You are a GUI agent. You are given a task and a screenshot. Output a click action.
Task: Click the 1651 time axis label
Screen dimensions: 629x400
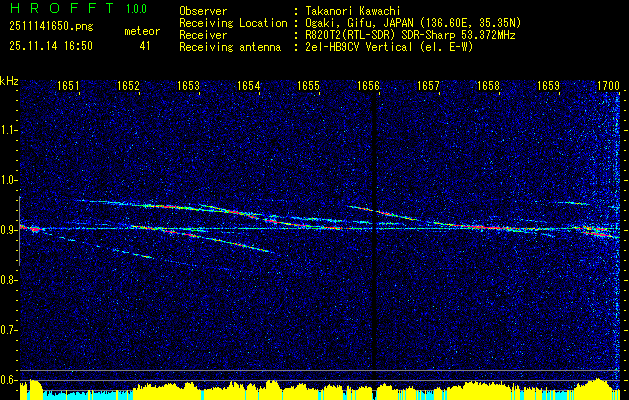68,85
